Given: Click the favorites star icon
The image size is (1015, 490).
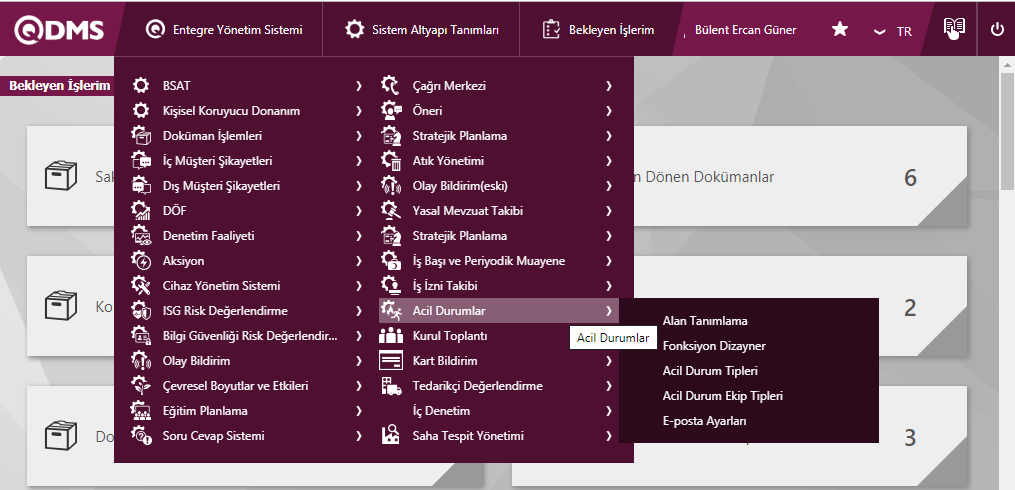Looking at the screenshot, I should [840, 30].
